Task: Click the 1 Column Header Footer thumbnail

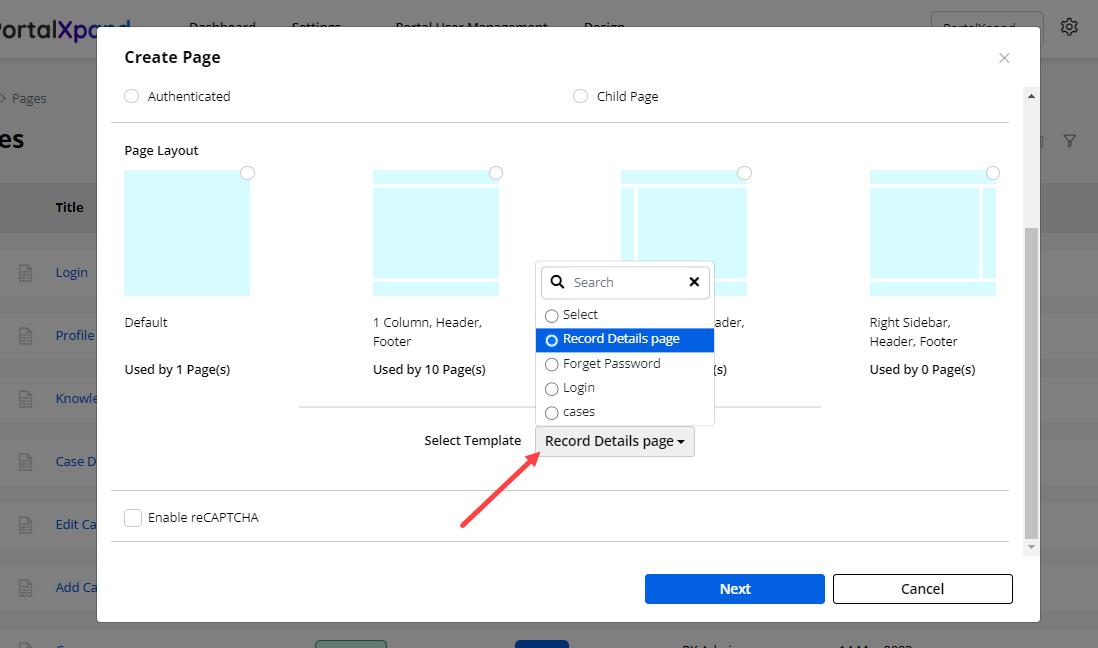Action: 435,233
